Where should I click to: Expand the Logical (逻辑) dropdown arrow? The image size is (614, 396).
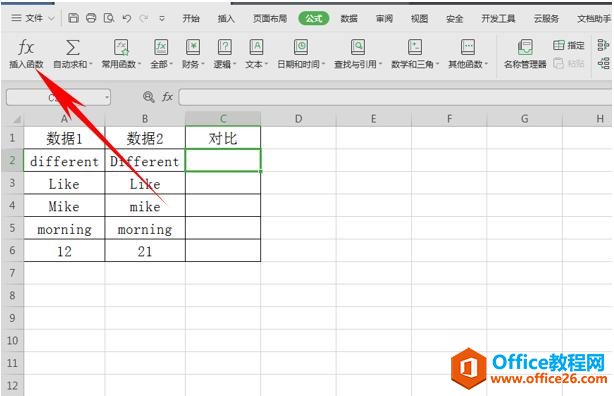pyautogui.click(x=235, y=64)
